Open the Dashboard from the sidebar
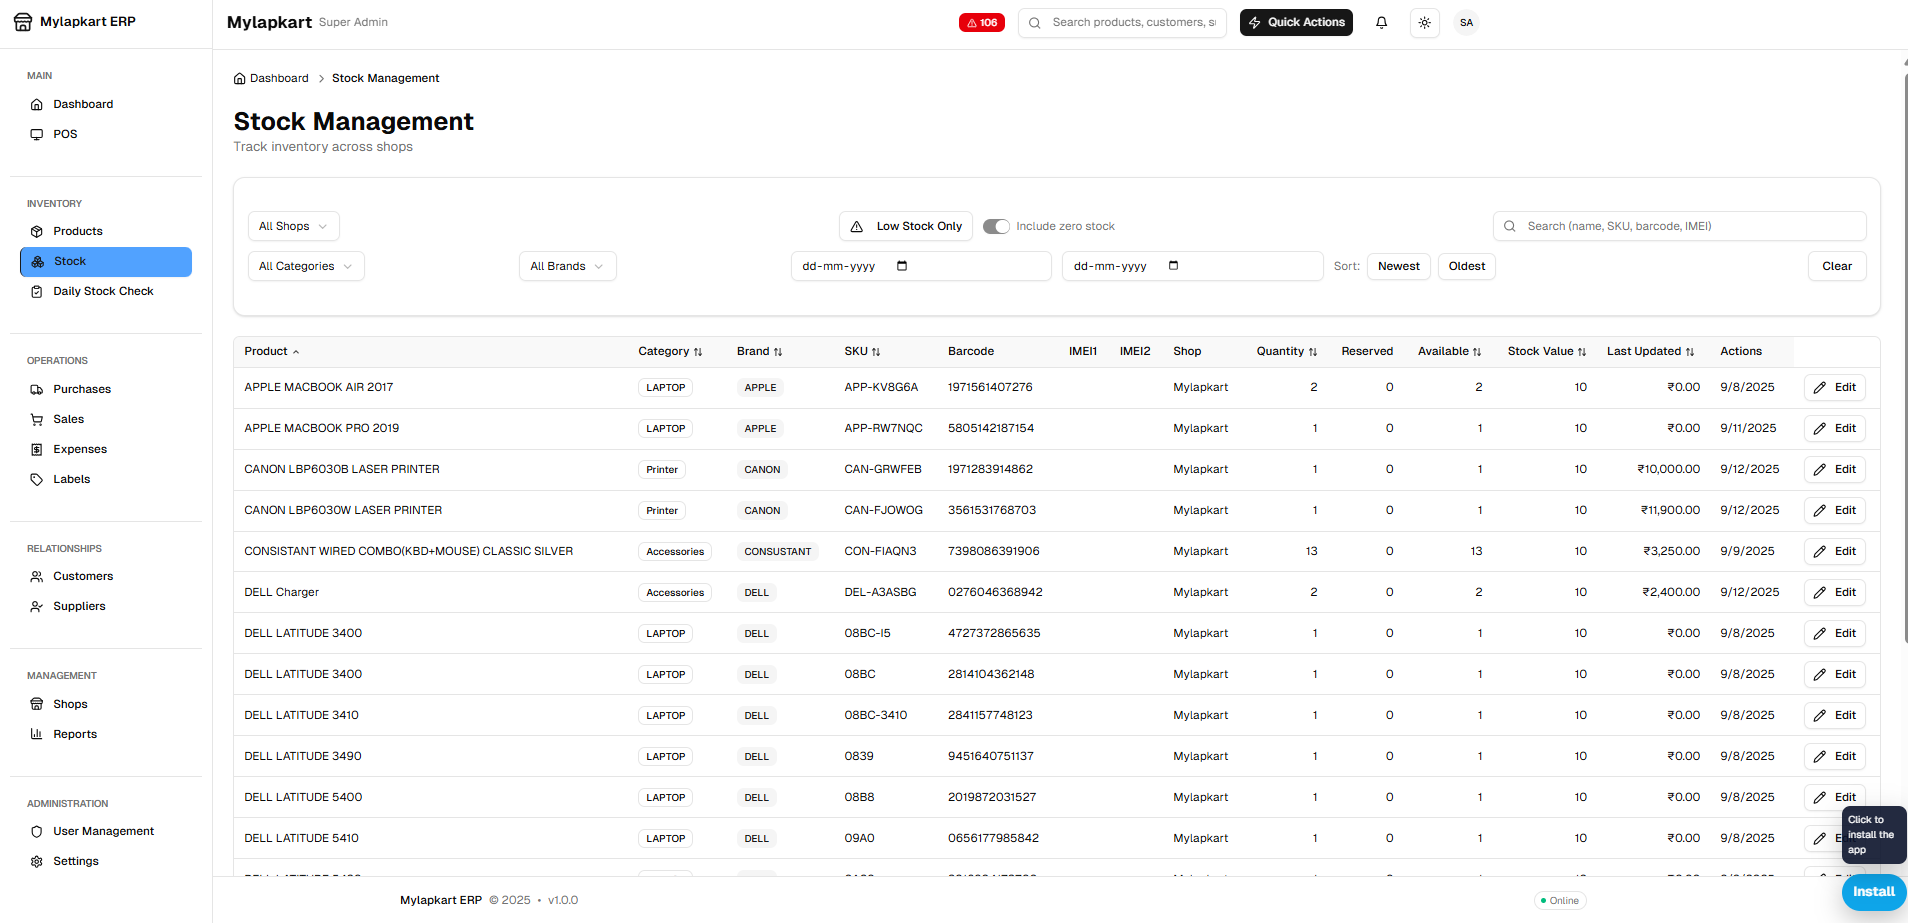 point(82,104)
